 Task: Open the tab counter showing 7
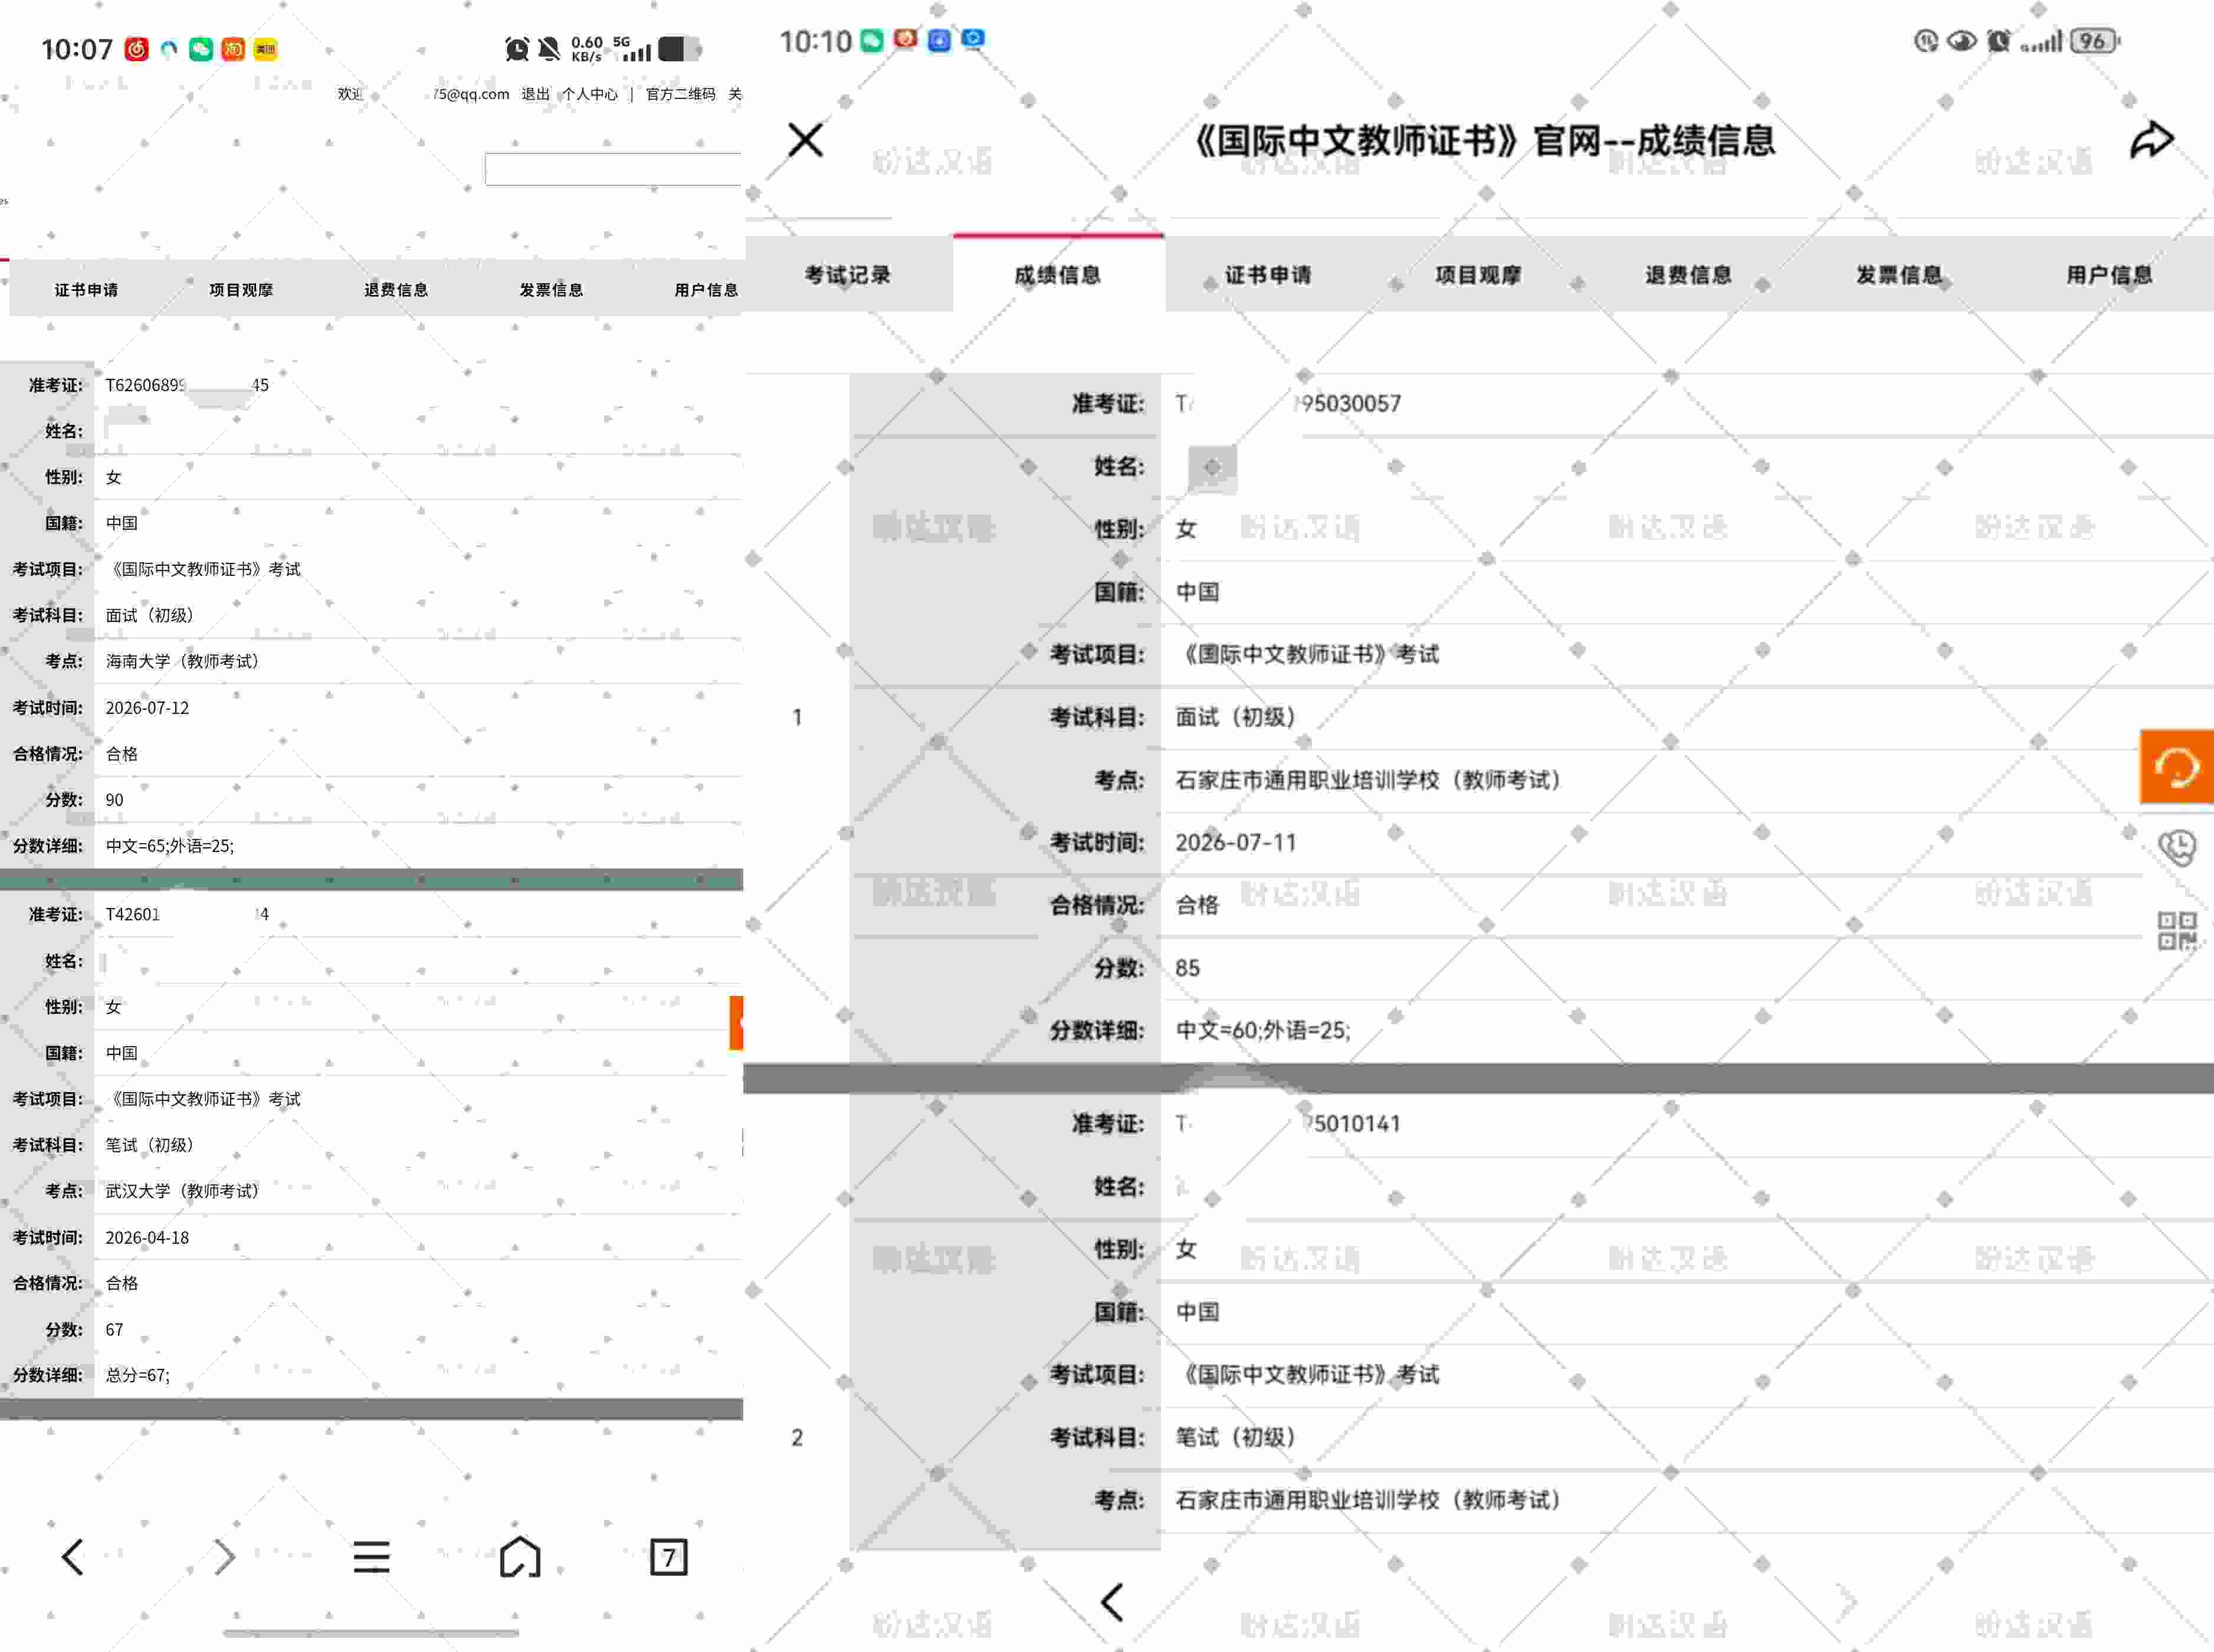668,1556
